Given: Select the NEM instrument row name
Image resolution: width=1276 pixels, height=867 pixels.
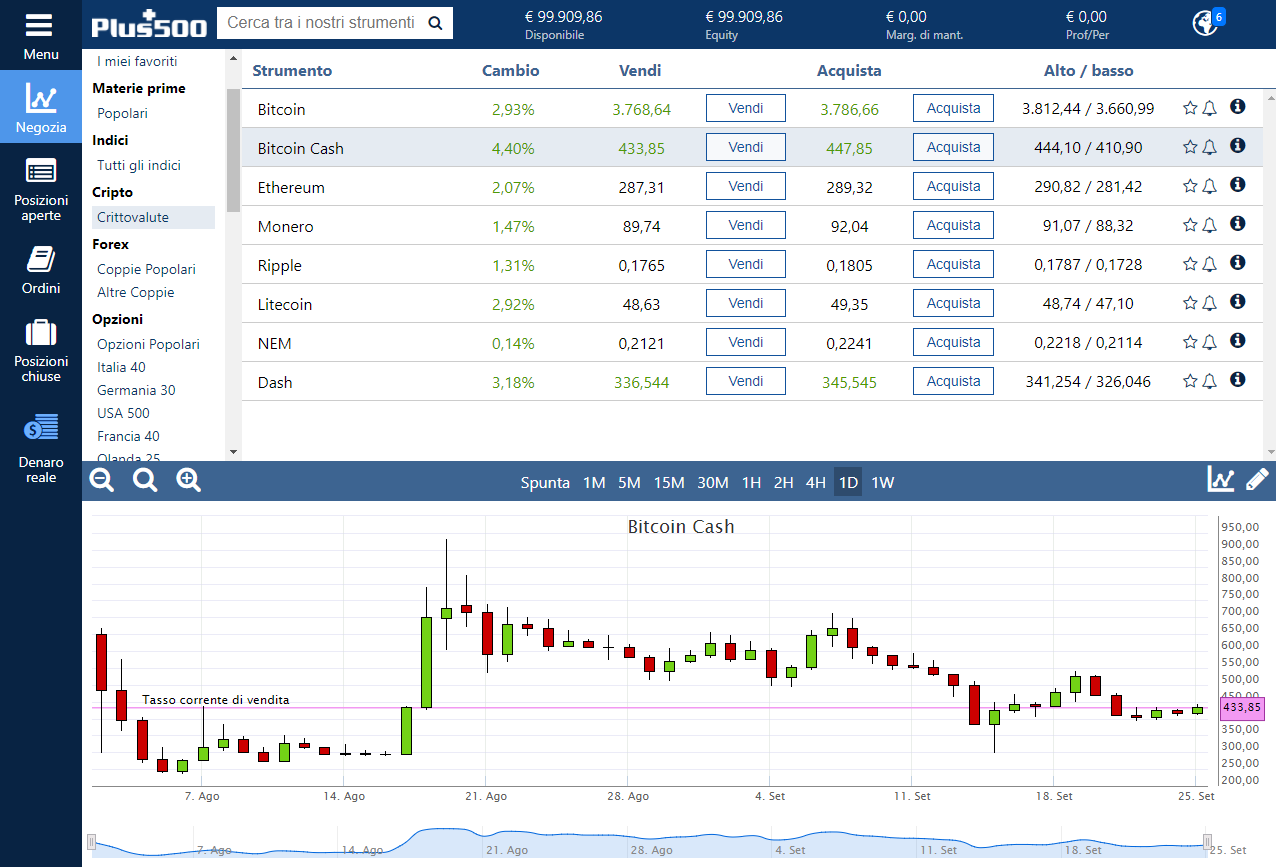Looking at the screenshot, I should (x=274, y=343).
